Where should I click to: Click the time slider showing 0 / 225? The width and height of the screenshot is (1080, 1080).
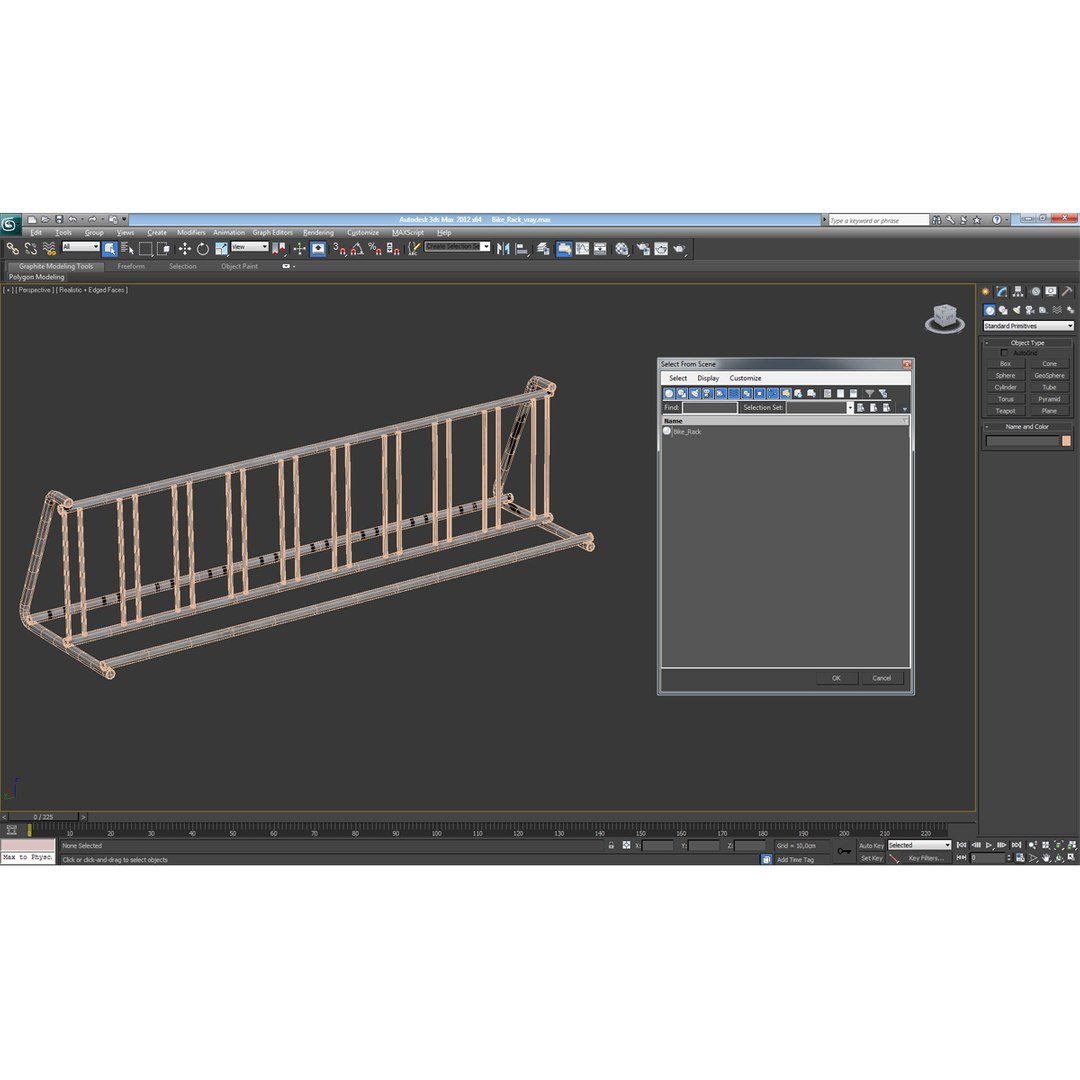43,817
